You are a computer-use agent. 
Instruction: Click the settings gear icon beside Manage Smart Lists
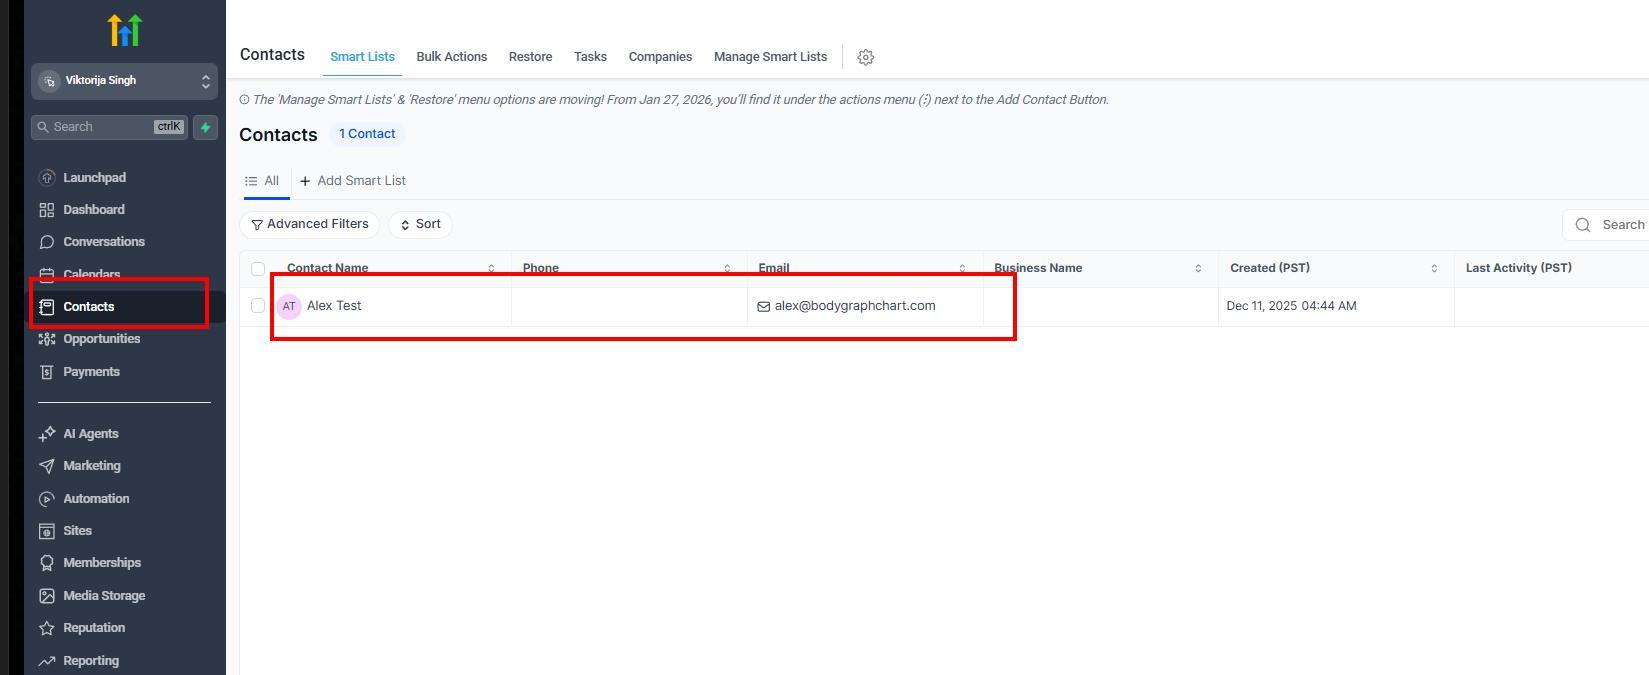tap(866, 58)
